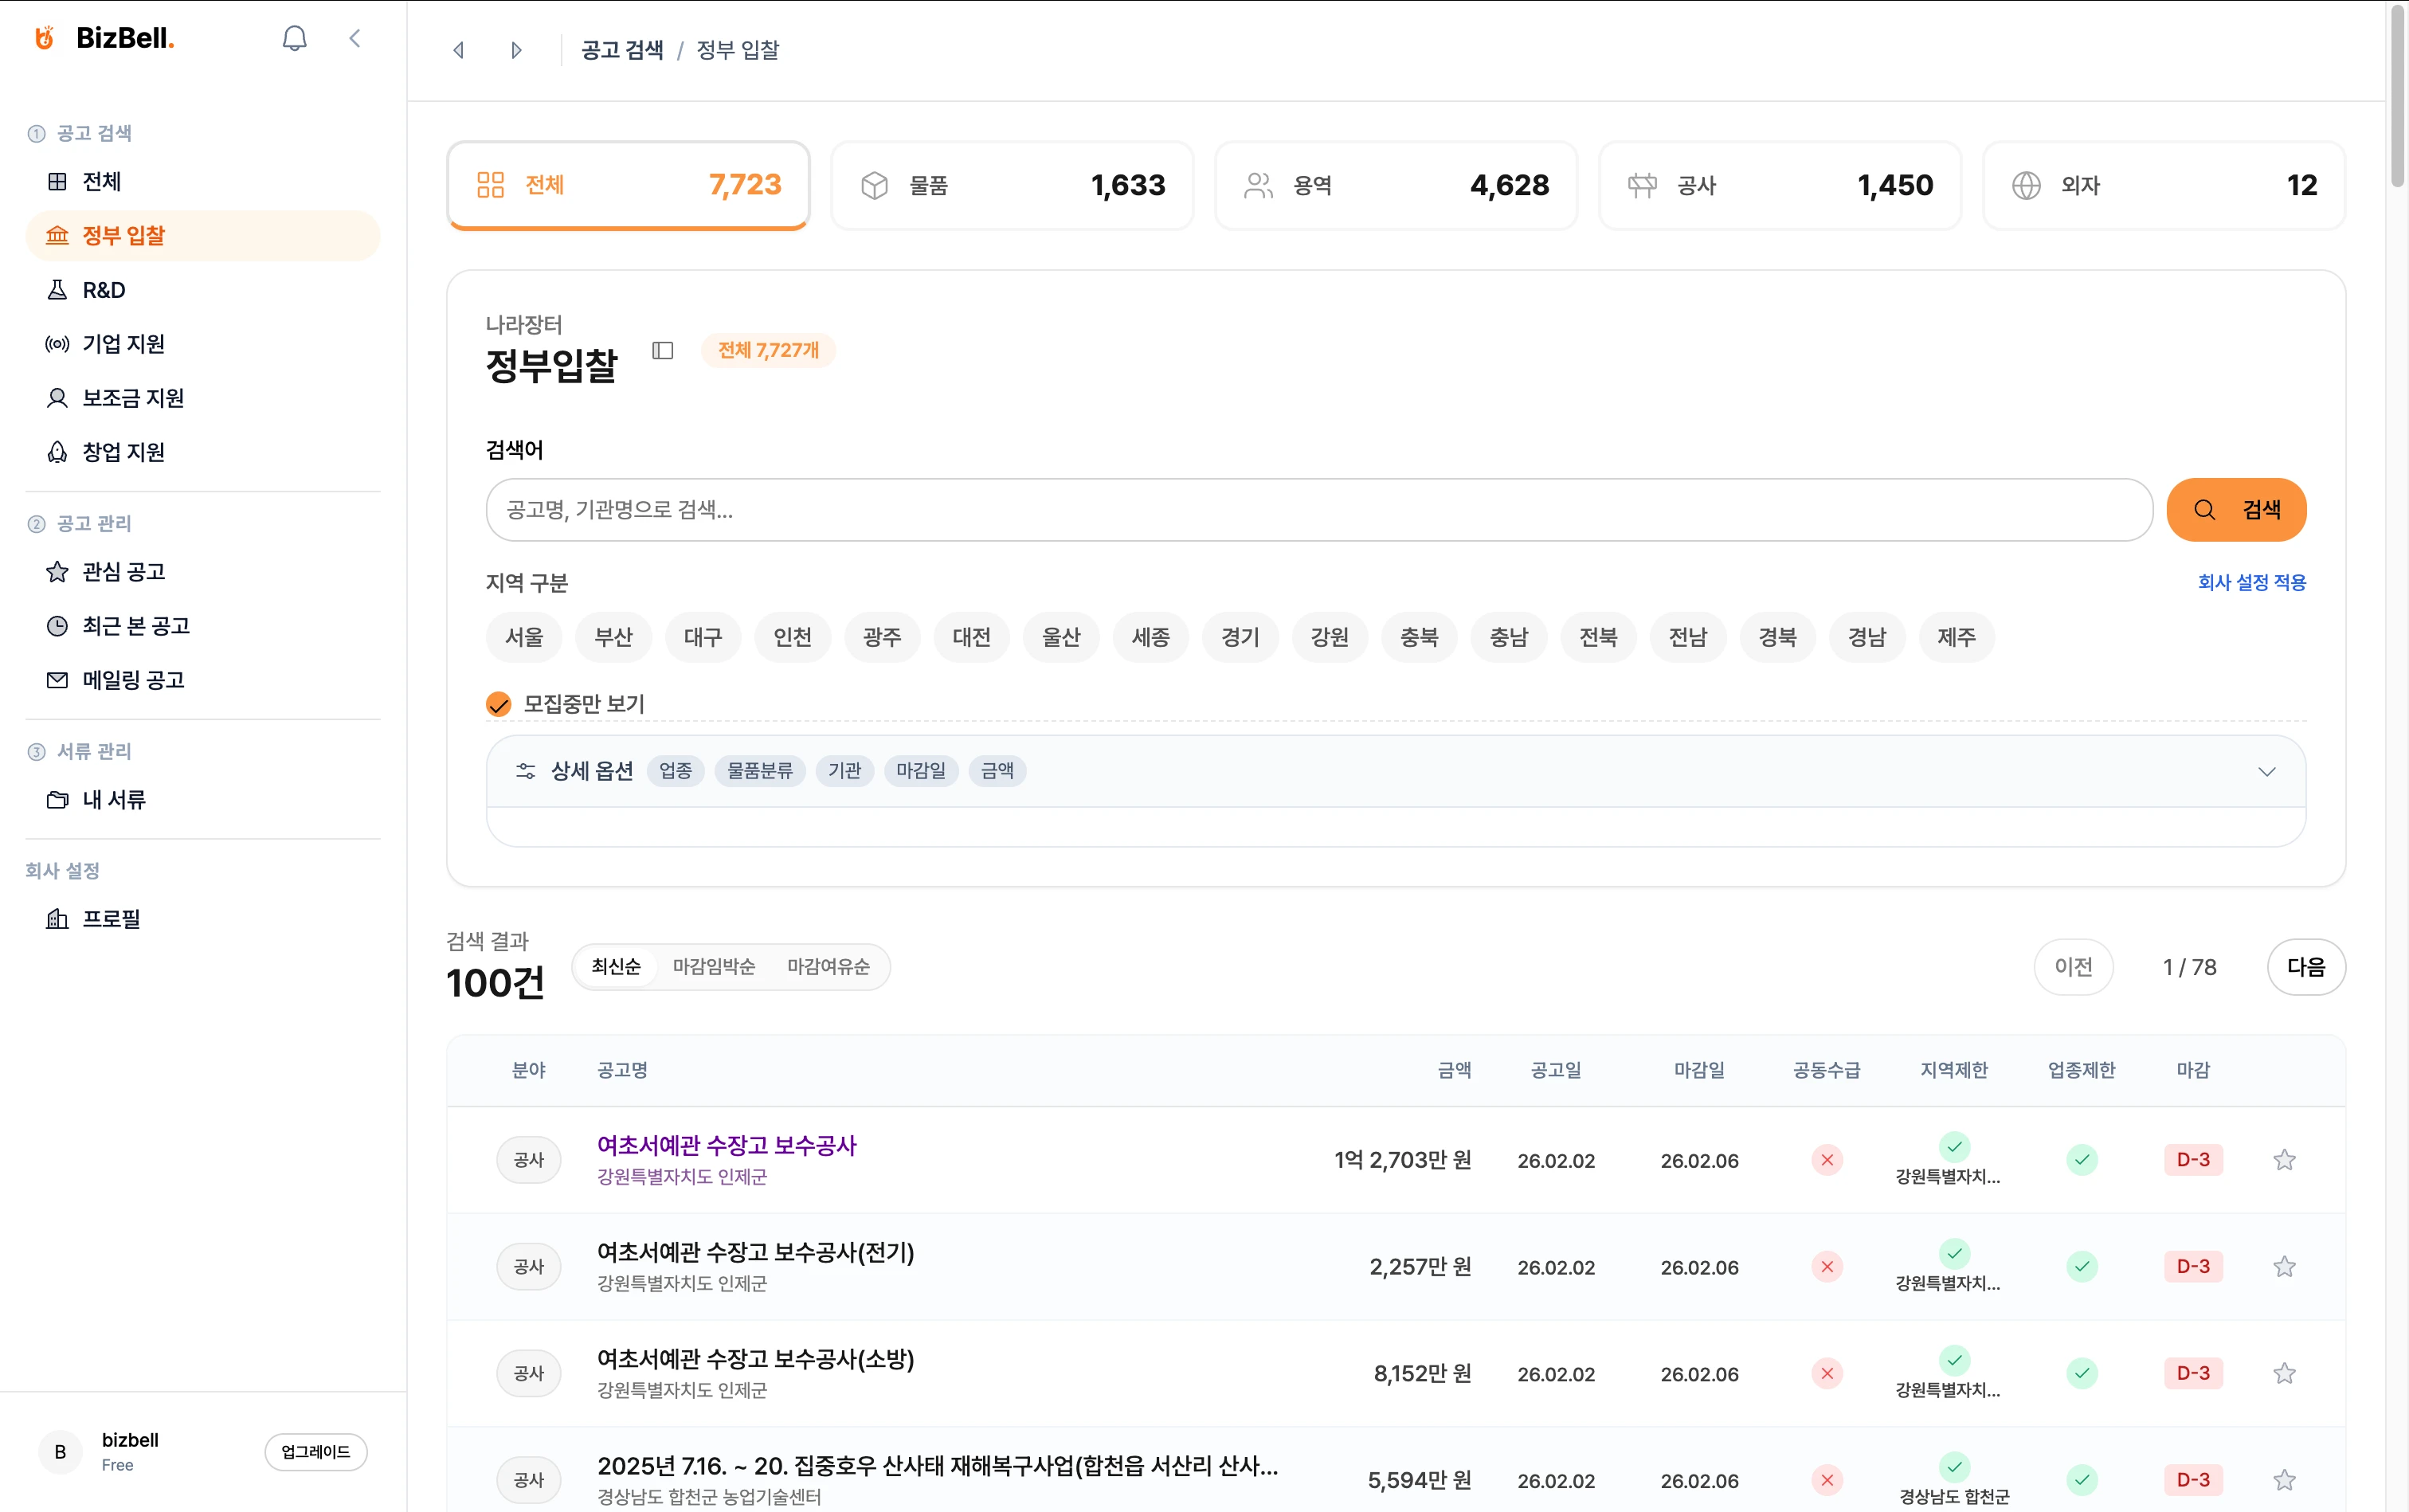
Task: Star the 여초서예관 수장고 보수공사(전기) listing
Action: [2284, 1267]
